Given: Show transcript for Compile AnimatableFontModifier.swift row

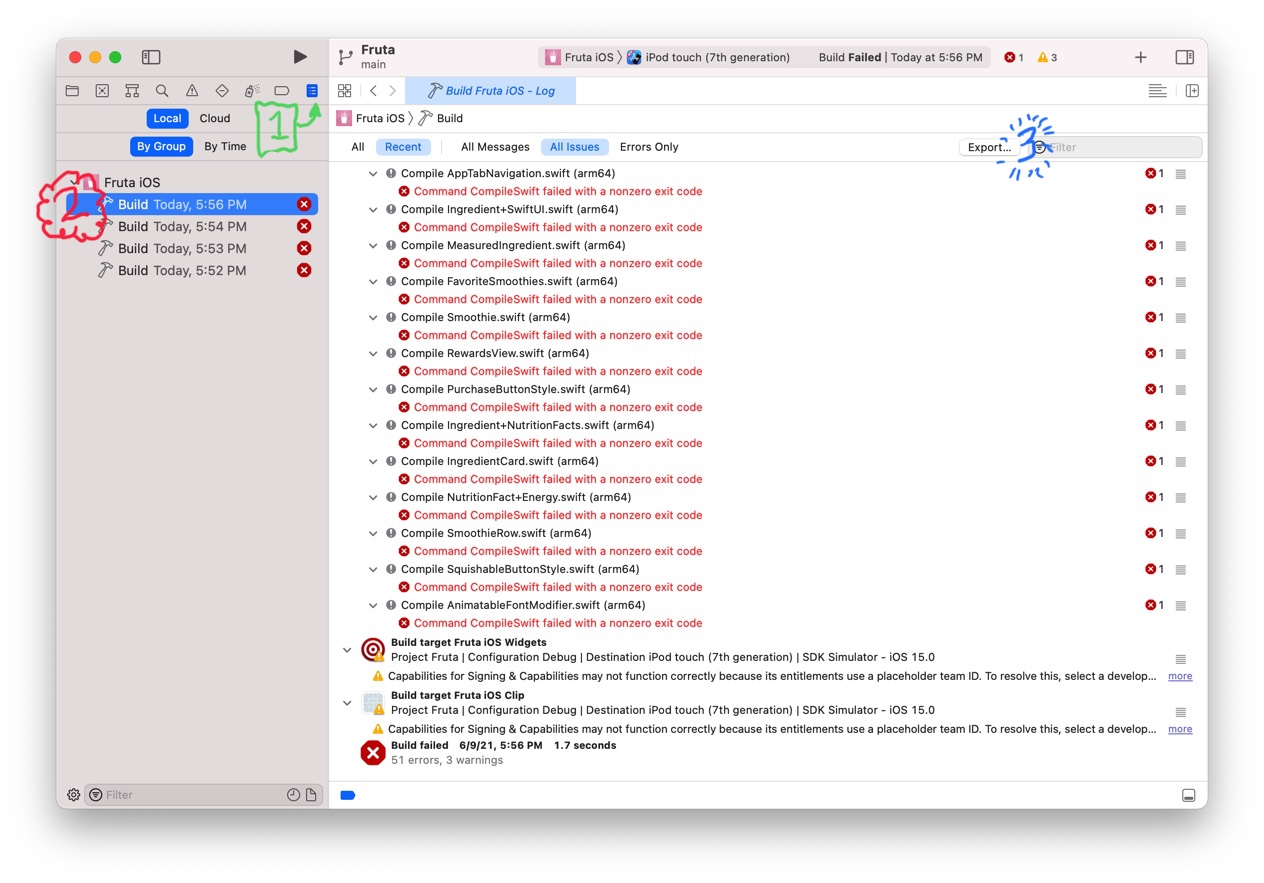Looking at the screenshot, I should pos(1181,606).
